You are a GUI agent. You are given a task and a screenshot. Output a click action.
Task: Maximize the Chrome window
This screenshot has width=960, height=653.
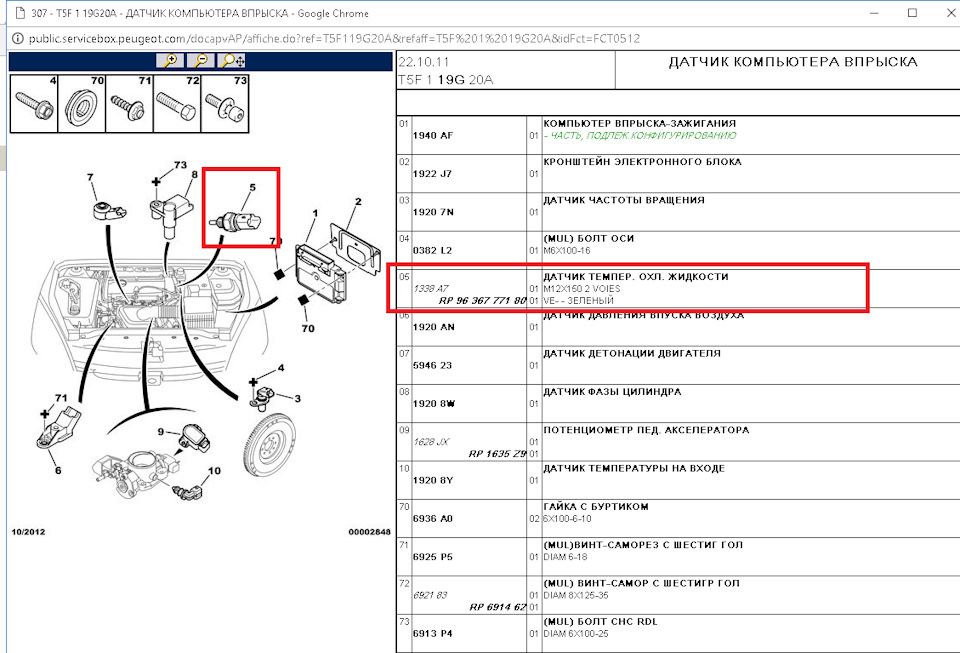(912, 13)
